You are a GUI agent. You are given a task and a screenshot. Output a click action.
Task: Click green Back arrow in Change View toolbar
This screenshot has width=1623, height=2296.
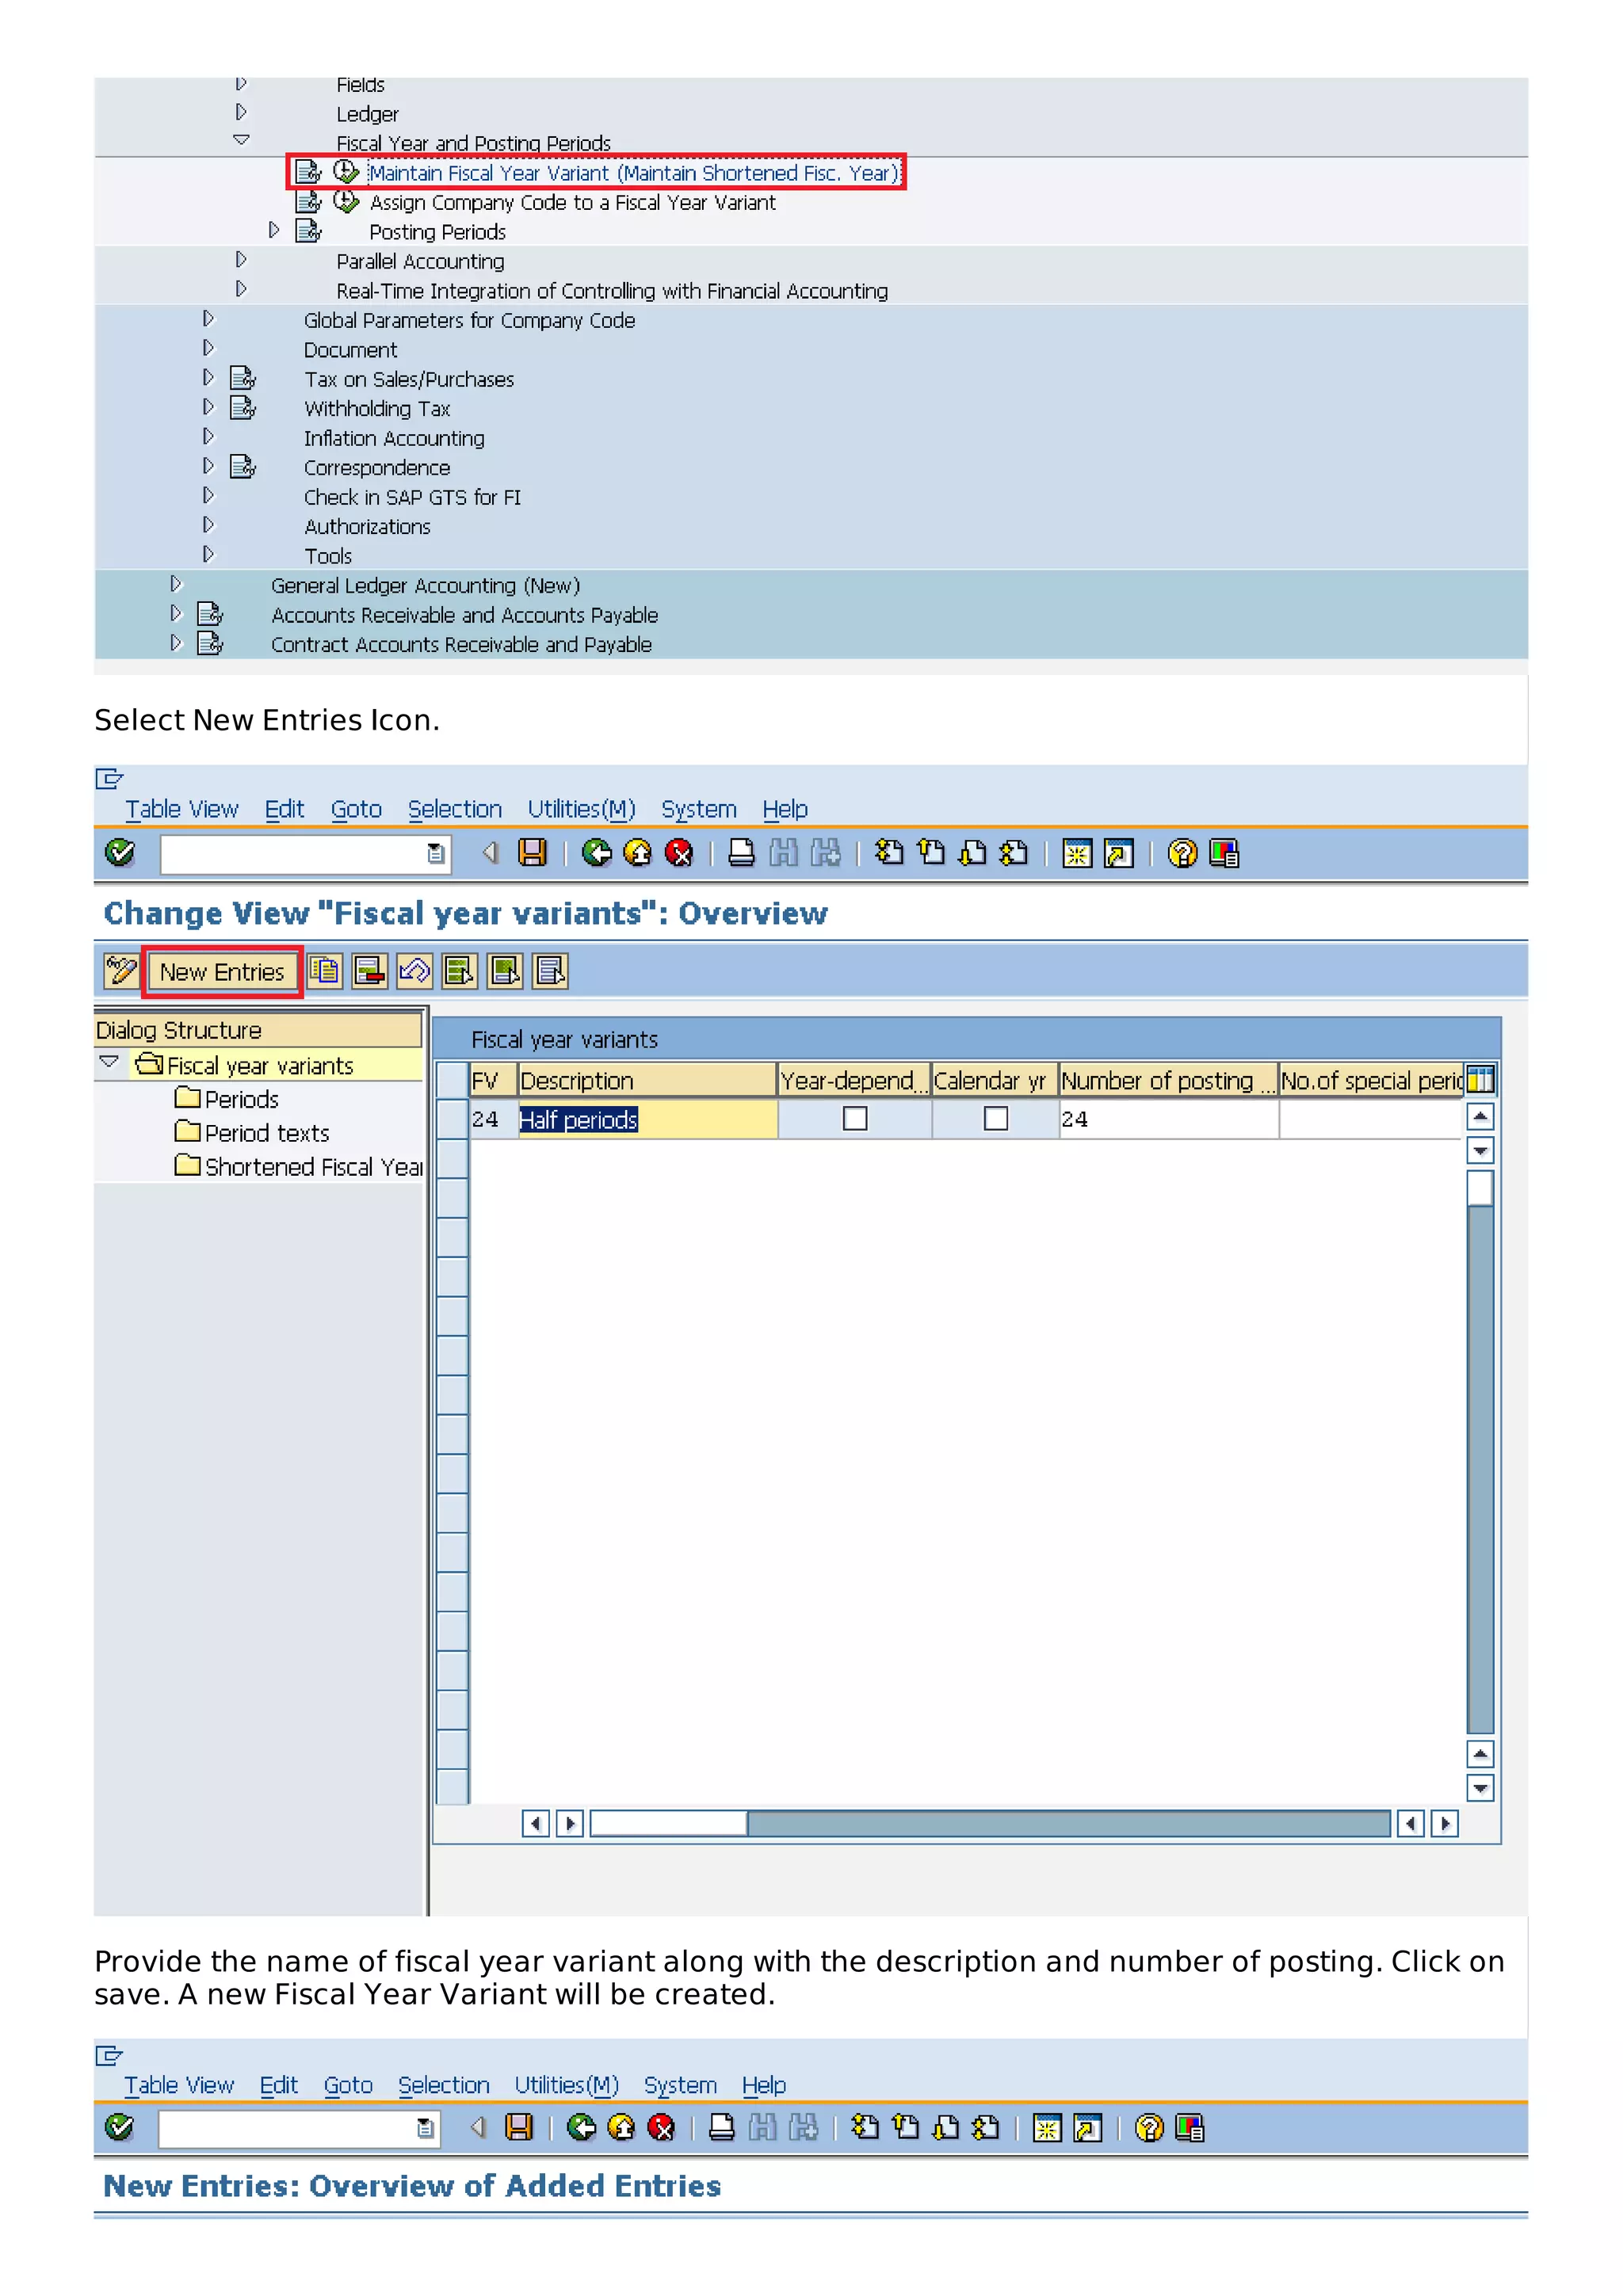(597, 853)
